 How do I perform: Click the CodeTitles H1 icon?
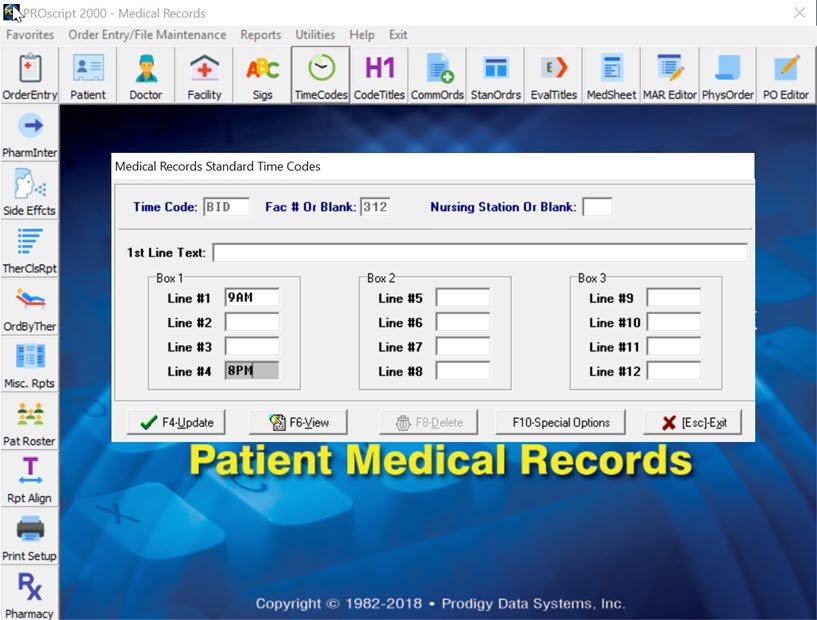[379, 76]
